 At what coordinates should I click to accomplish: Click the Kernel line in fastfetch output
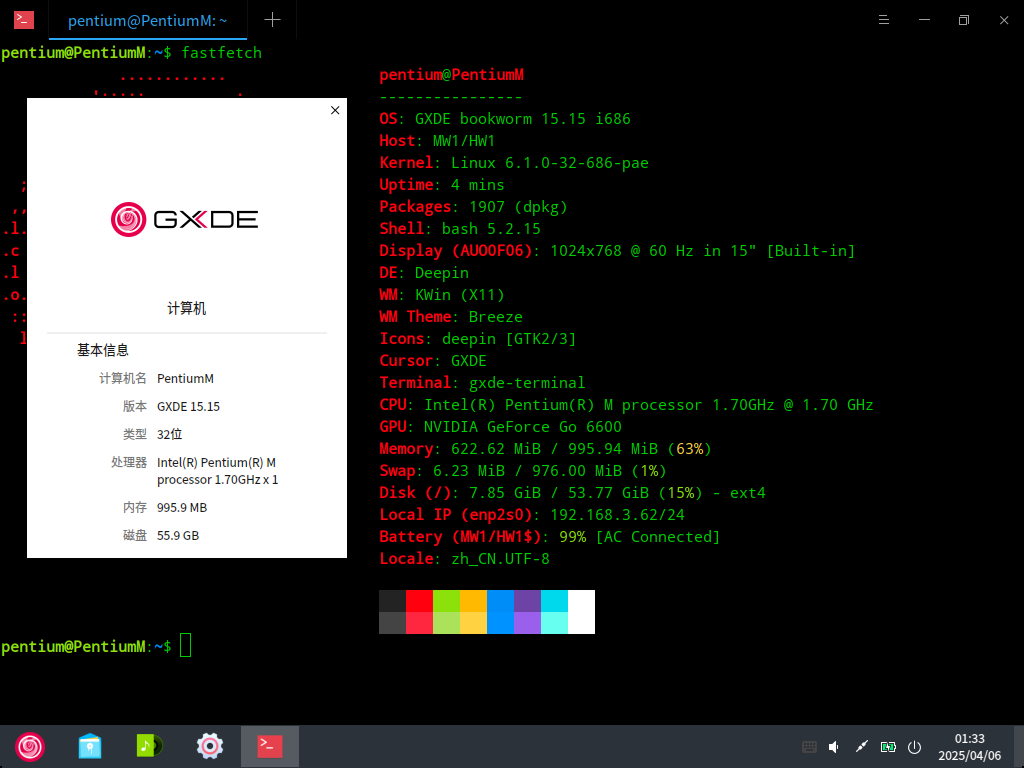[x=514, y=163]
